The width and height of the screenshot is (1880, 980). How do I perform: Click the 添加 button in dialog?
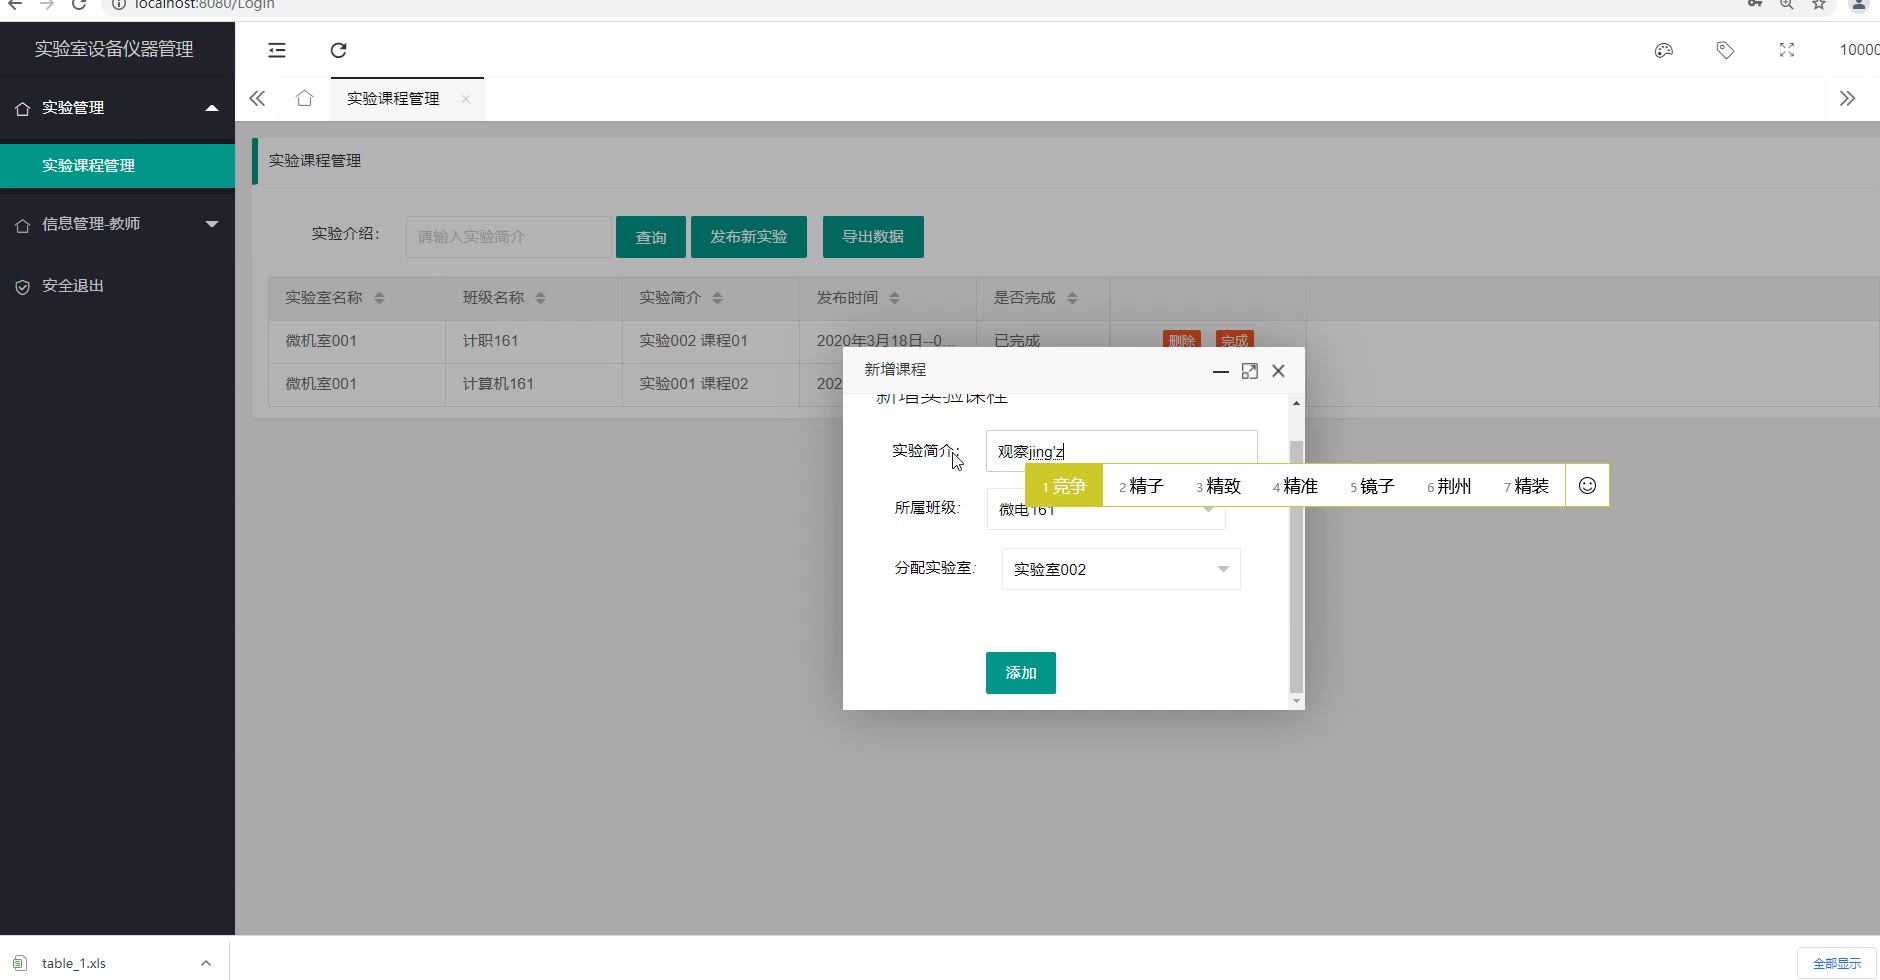point(1020,673)
